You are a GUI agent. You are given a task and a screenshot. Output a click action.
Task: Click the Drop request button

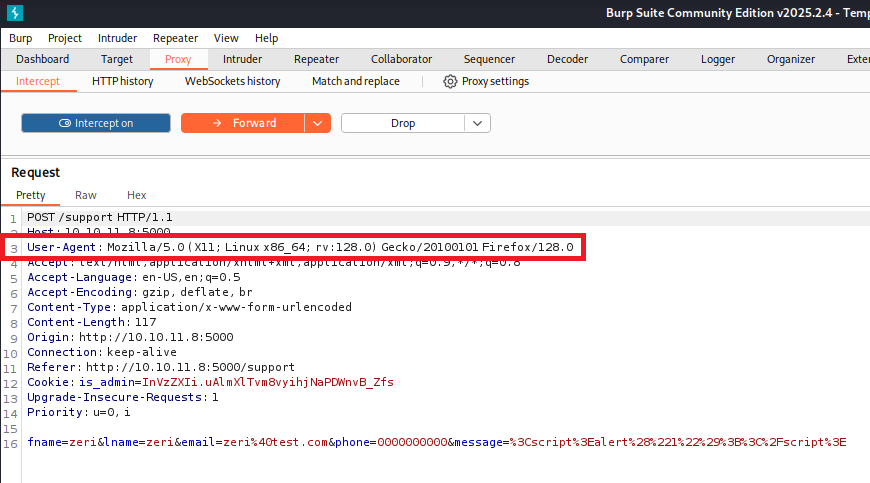[x=402, y=123]
